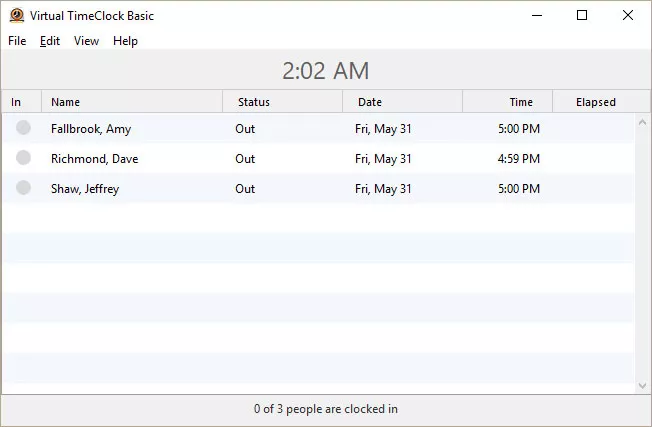652x427 pixels.
Task: Click the Fri, May 31 date in Shaw row
Action: point(383,189)
